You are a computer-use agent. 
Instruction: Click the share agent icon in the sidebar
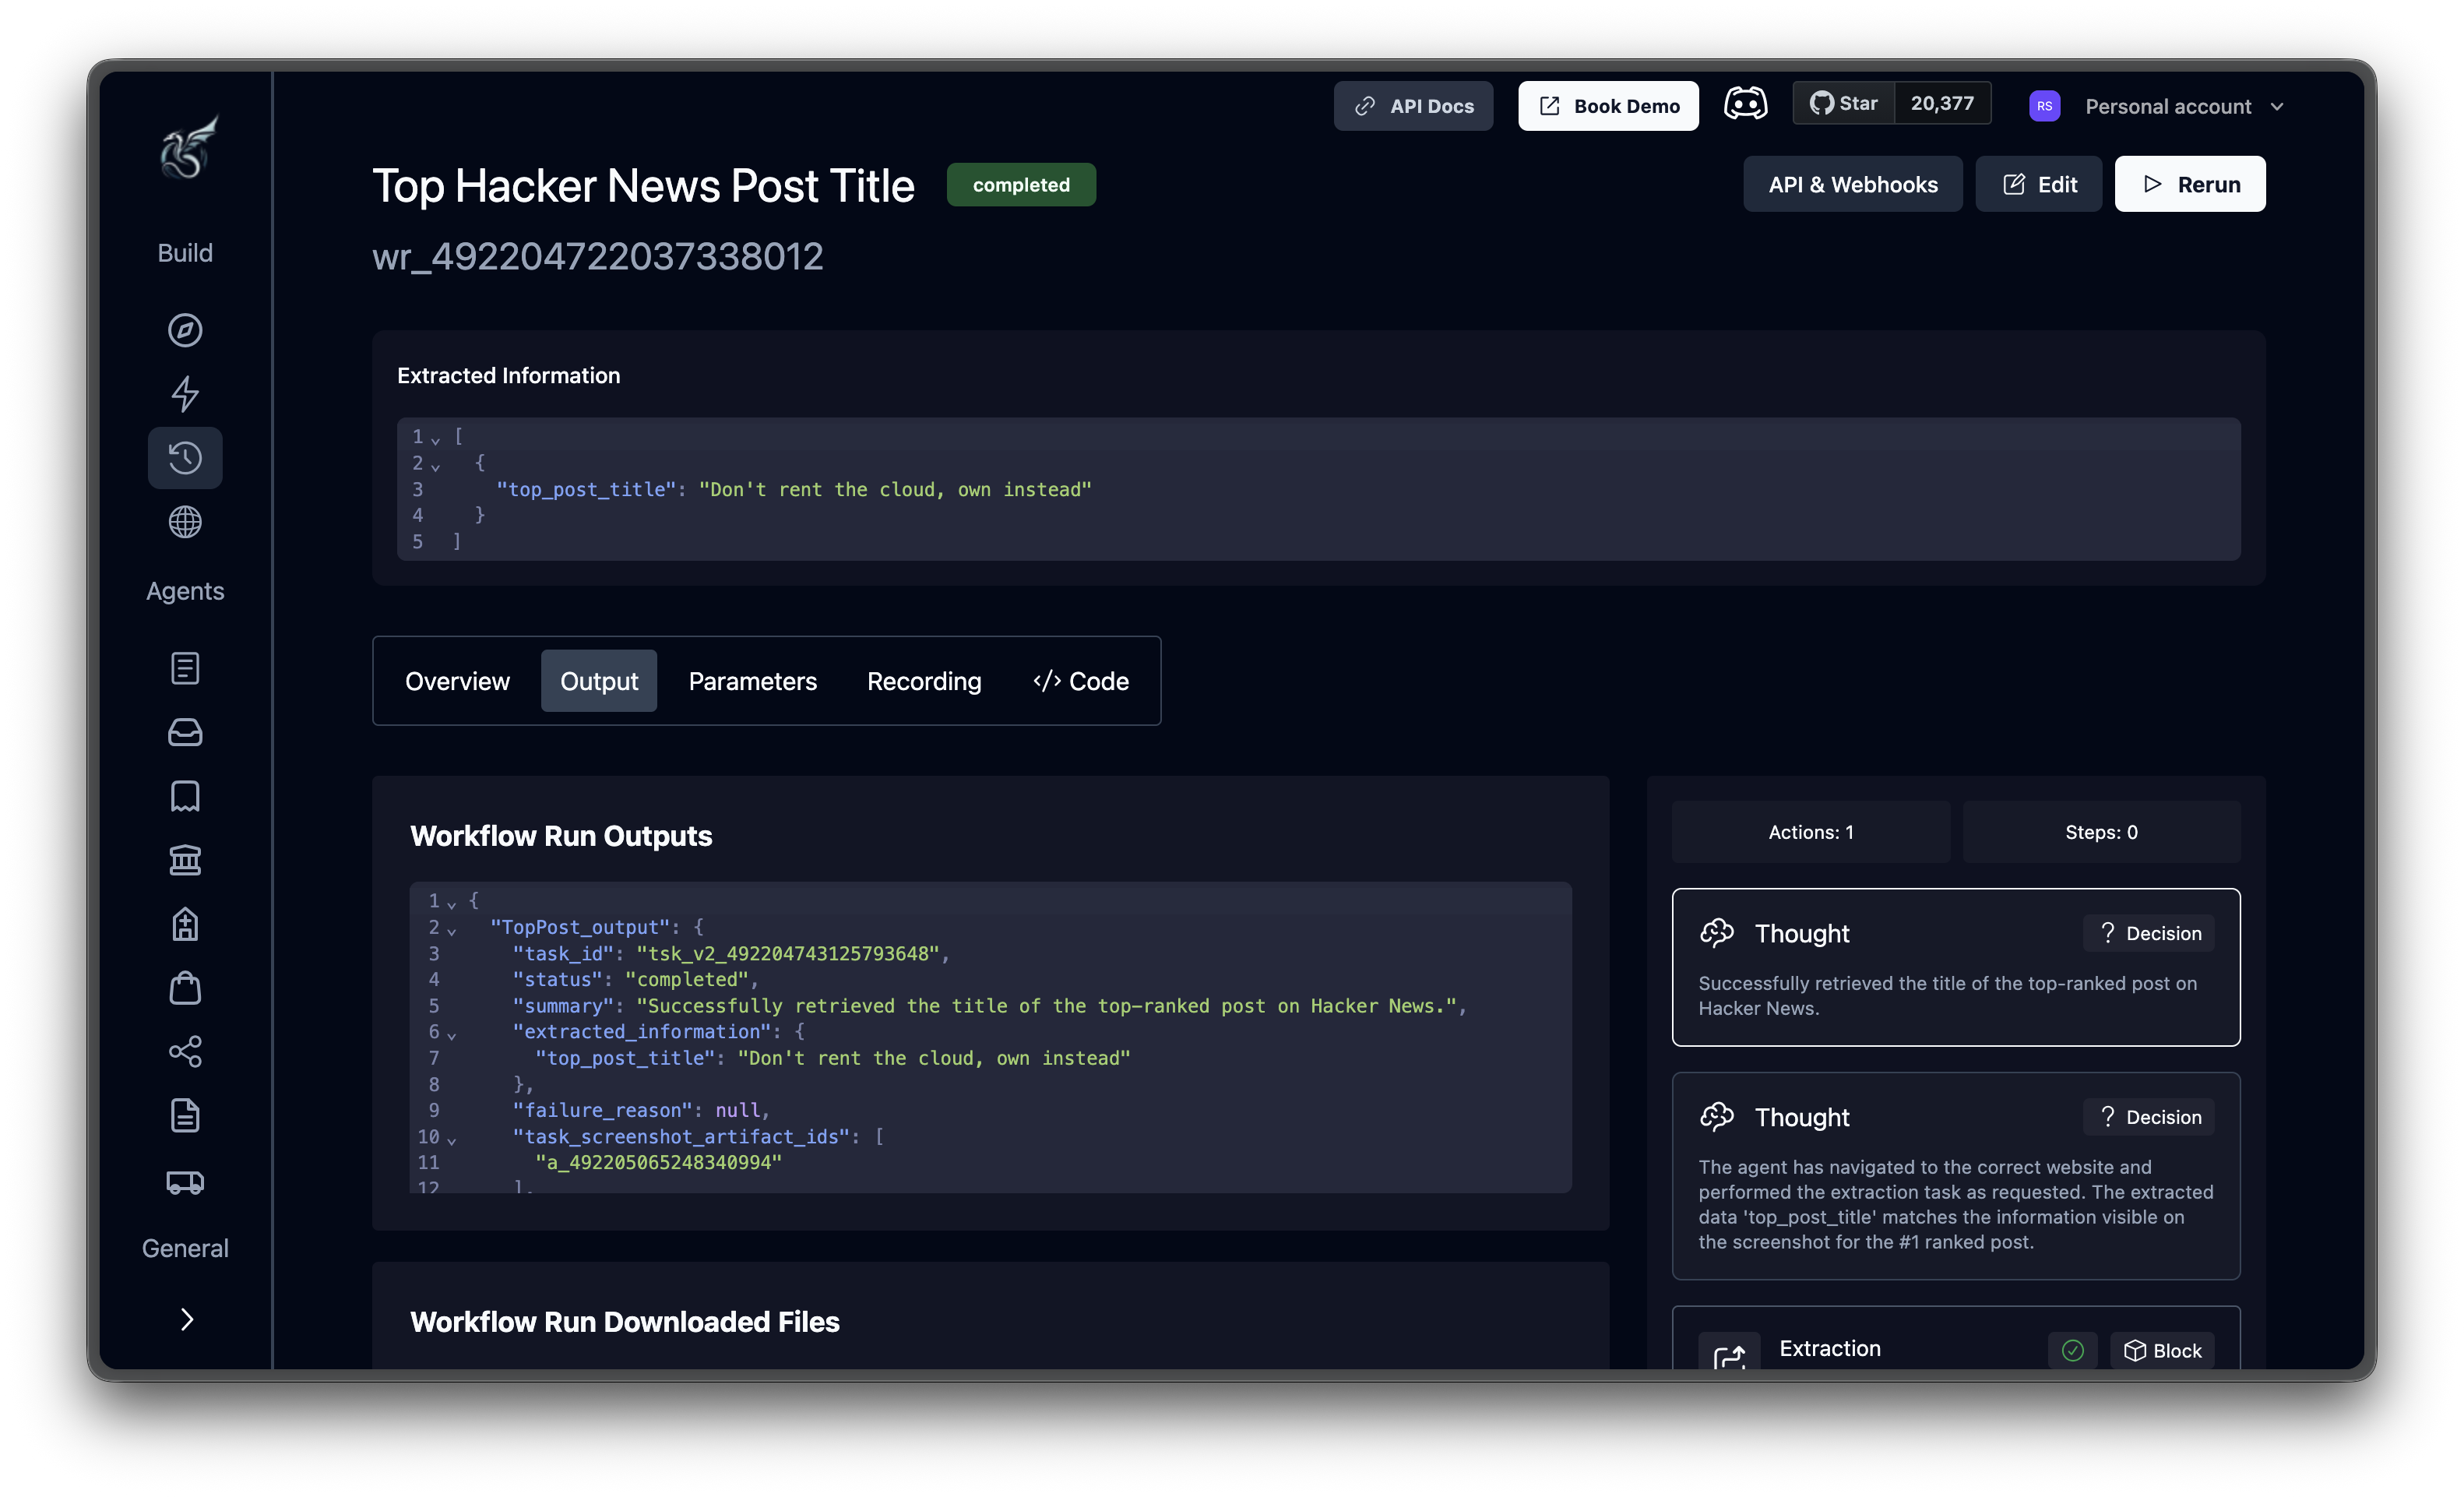pyautogui.click(x=185, y=1052)
